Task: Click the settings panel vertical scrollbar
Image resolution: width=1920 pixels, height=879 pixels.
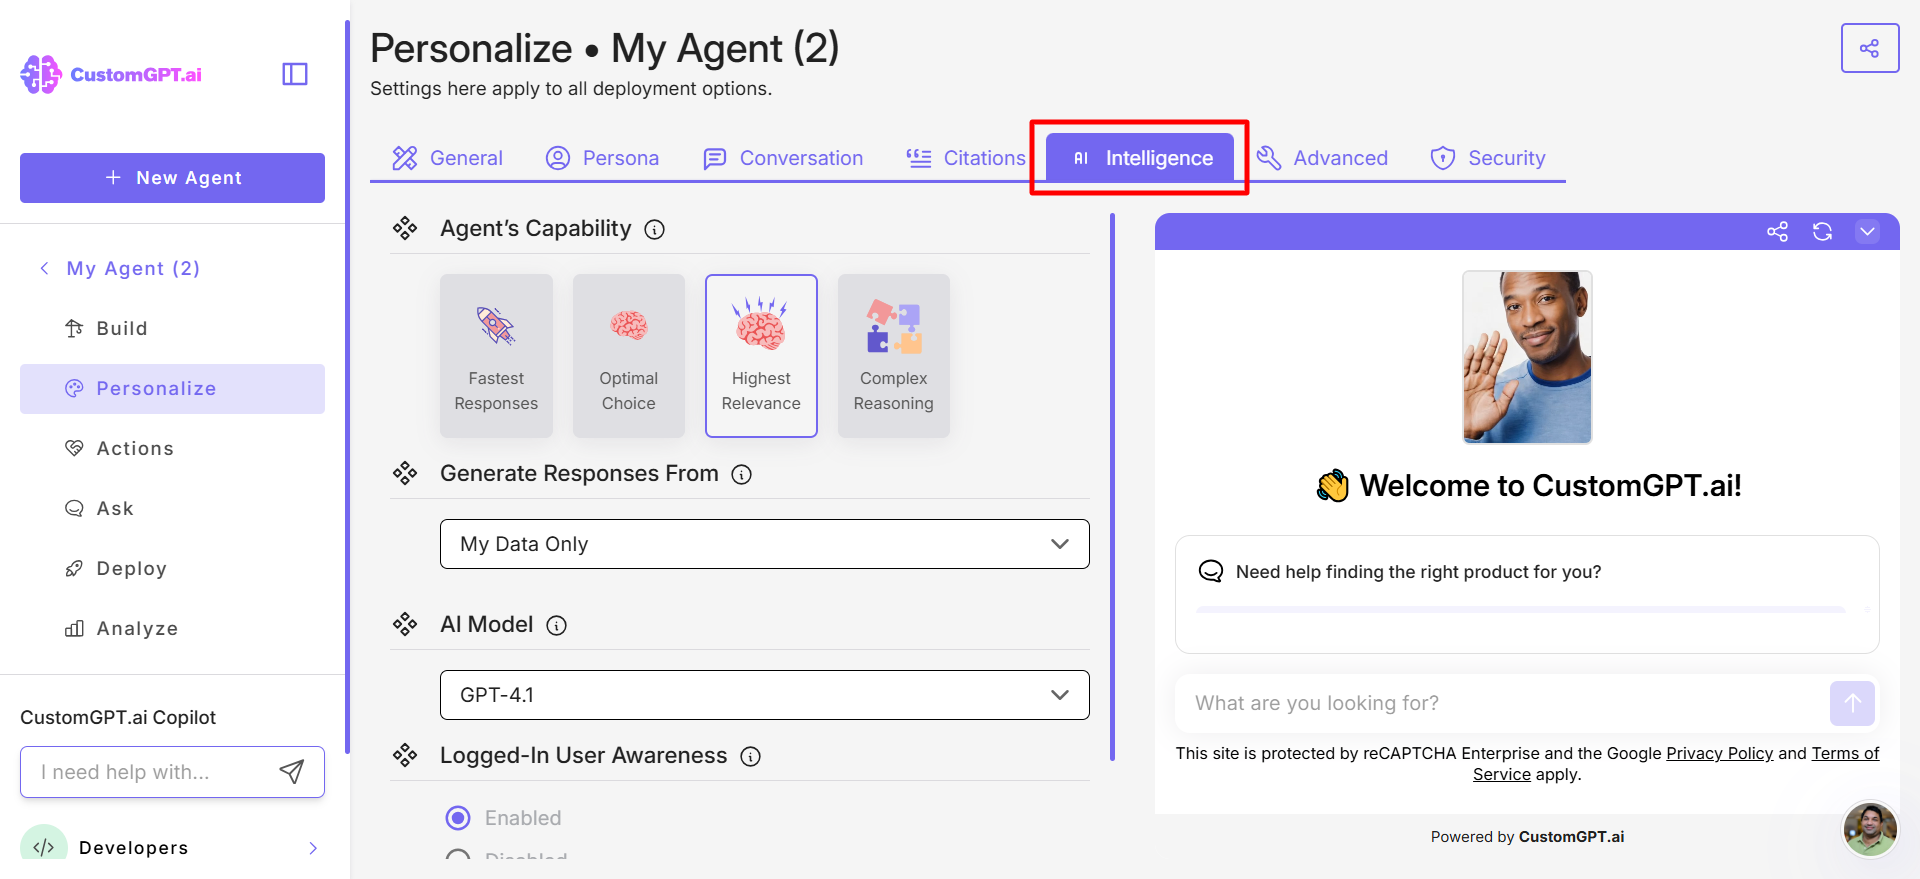Action: 1112,487
